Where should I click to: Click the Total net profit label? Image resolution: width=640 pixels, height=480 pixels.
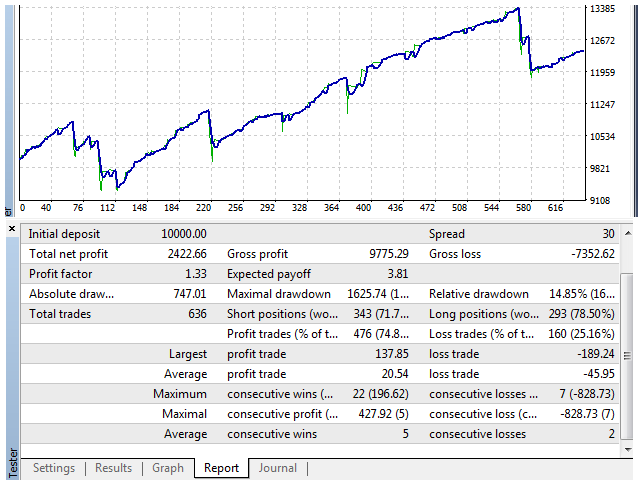[68, 254]
